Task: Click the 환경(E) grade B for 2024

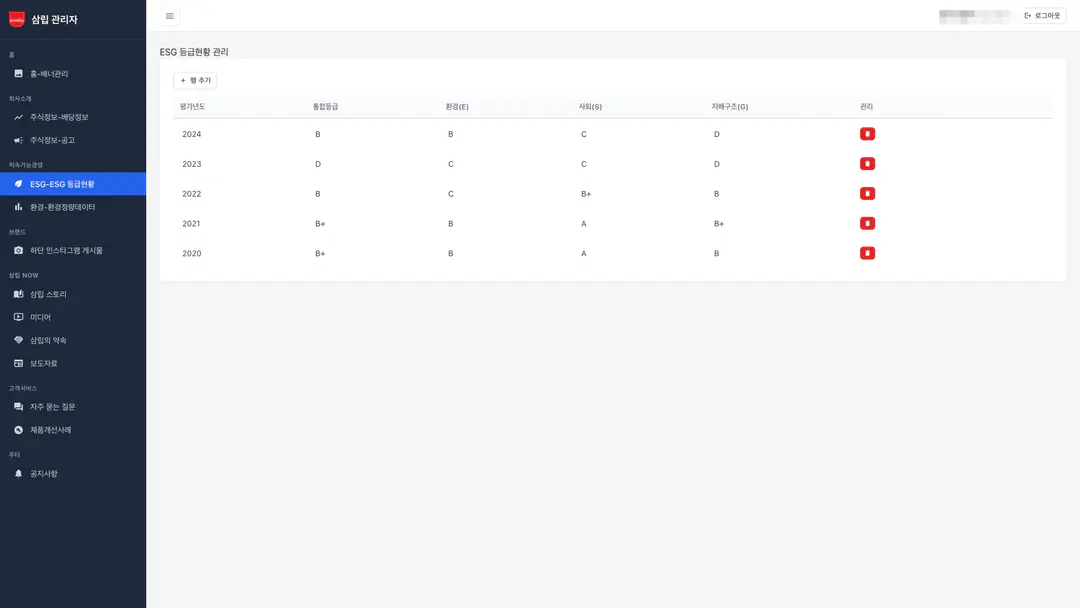Action: tap(450, 134)
